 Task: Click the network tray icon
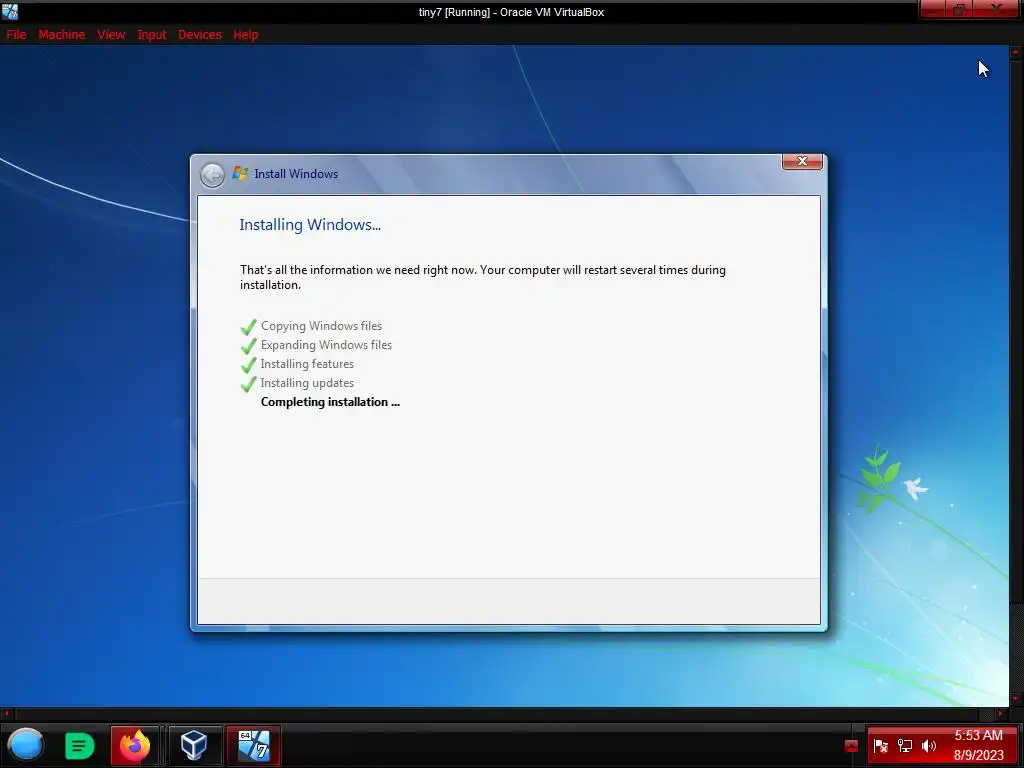(904, 746)
